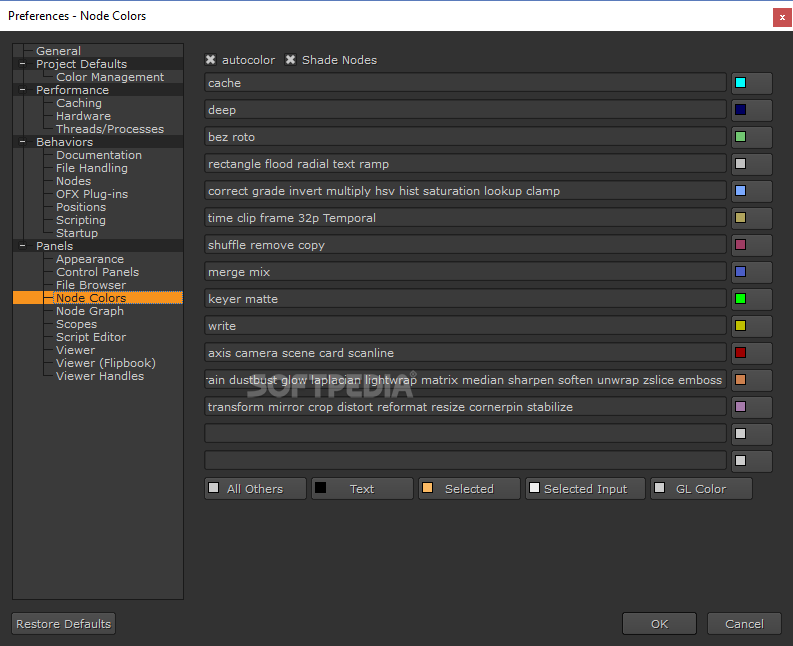Click Restore Defaults

coord(64,624)
